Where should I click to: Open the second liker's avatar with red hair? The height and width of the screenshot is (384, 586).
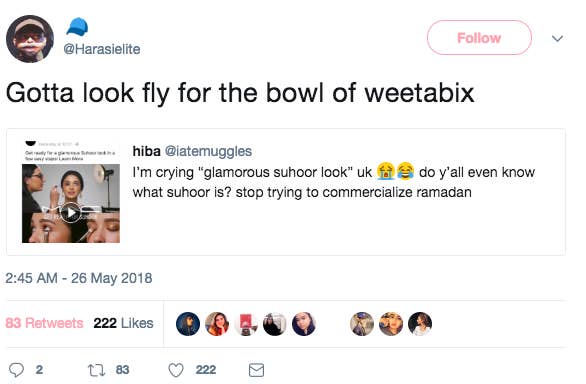(217, 324)
